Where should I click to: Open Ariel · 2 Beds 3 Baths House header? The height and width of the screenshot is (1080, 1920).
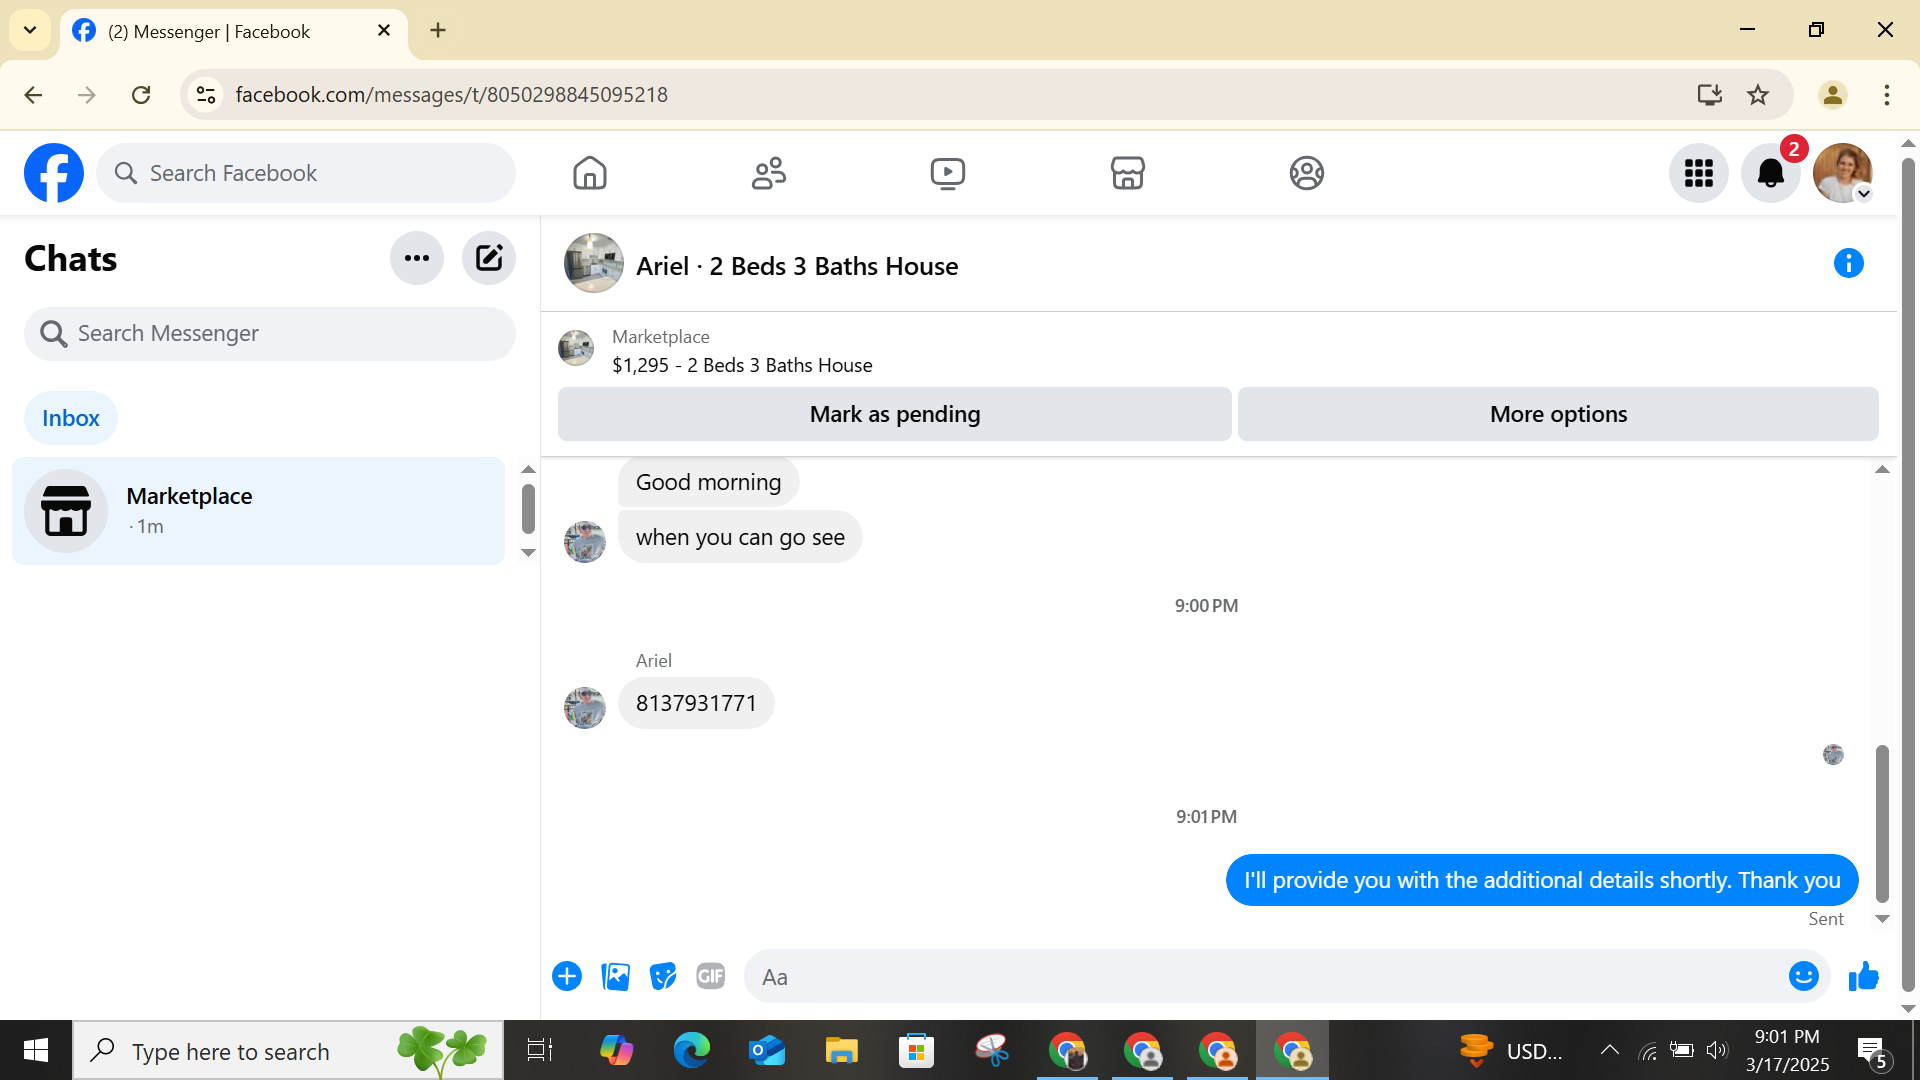[797, 266]
